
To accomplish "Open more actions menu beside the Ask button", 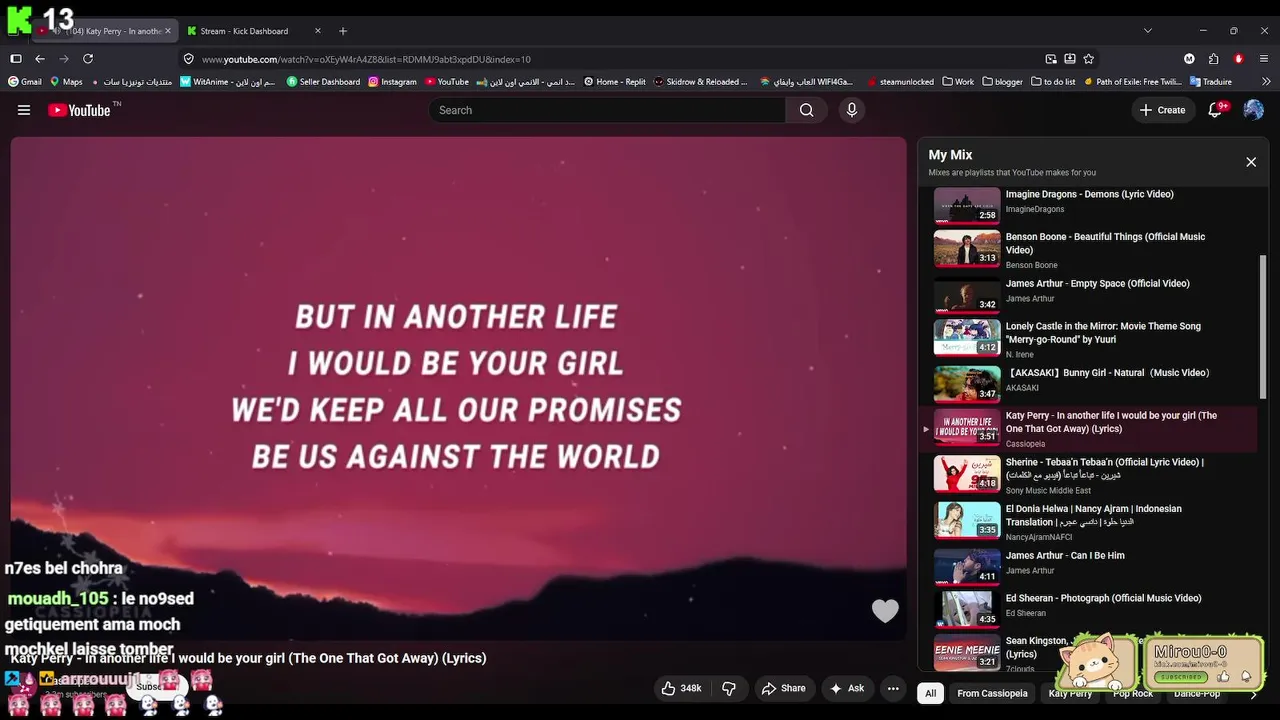I will pyautogui.click(x=893, y=688).
